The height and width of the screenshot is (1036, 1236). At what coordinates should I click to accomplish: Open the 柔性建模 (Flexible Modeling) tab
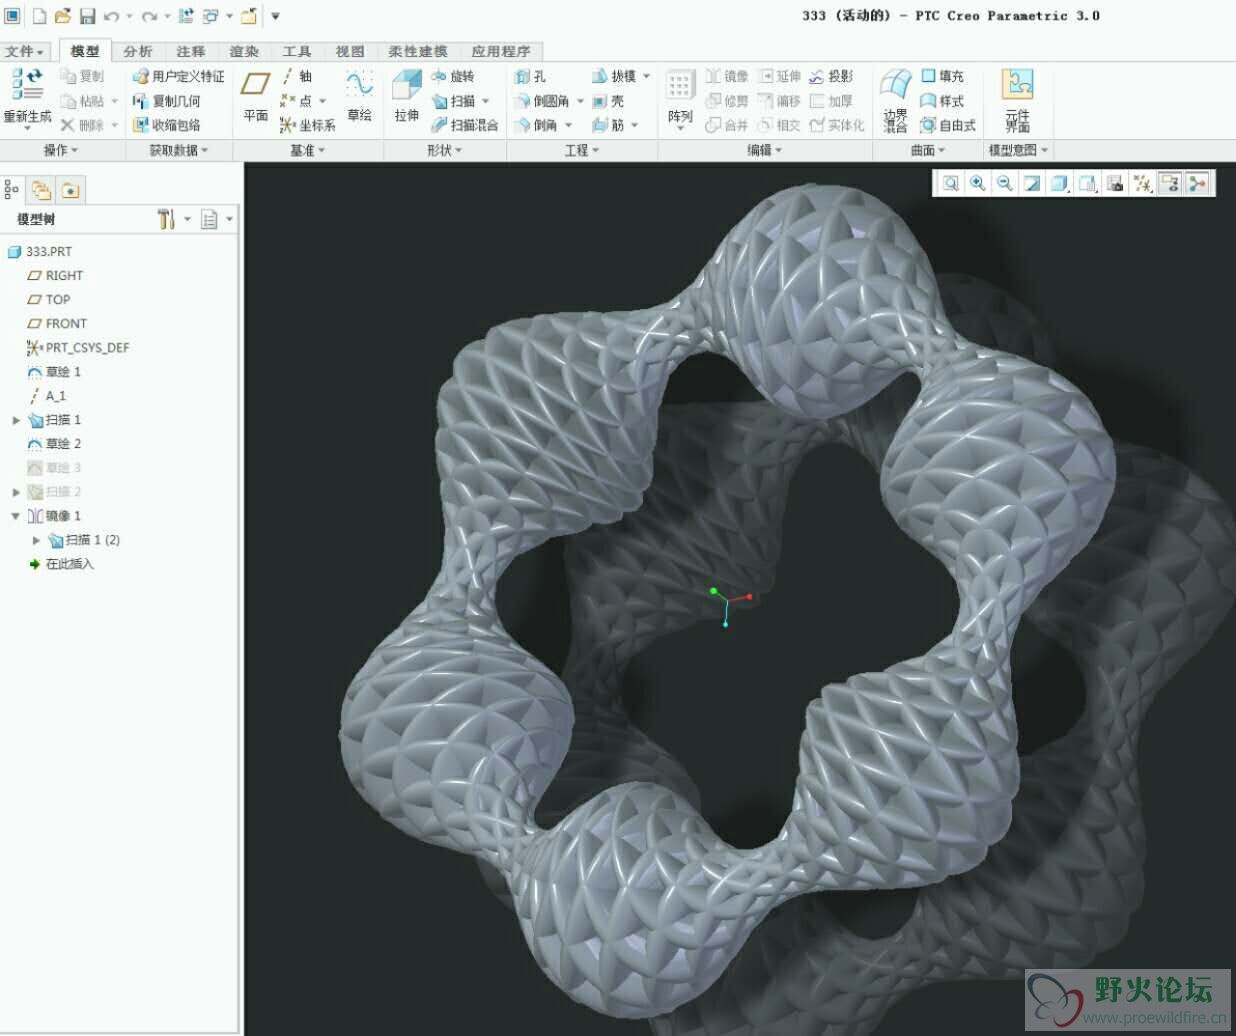(418, 51)
